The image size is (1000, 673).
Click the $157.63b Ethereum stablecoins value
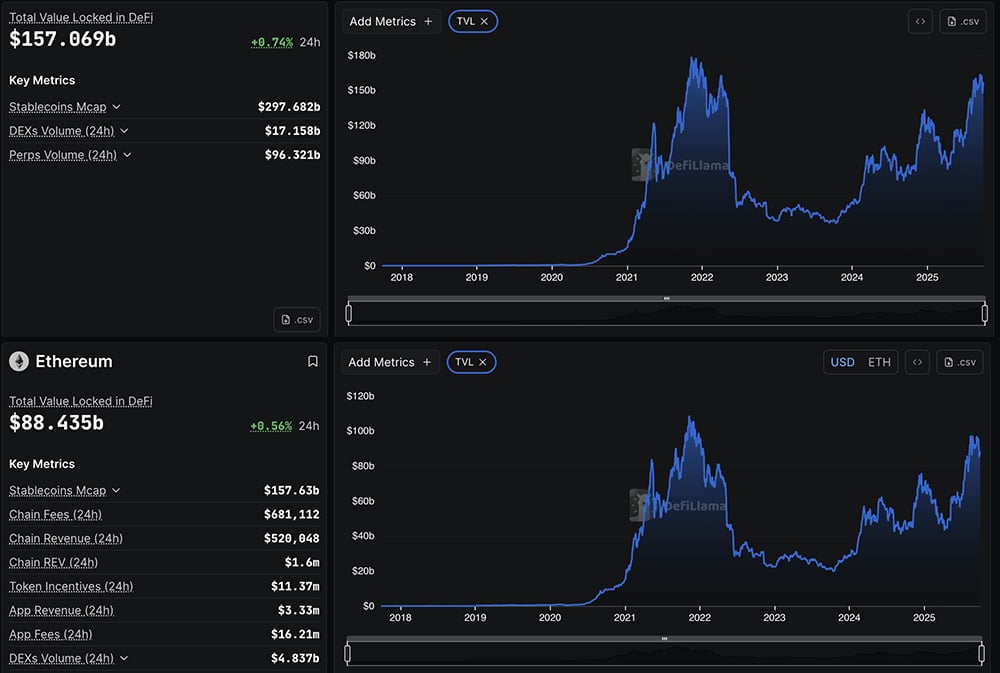click(291, 490)
